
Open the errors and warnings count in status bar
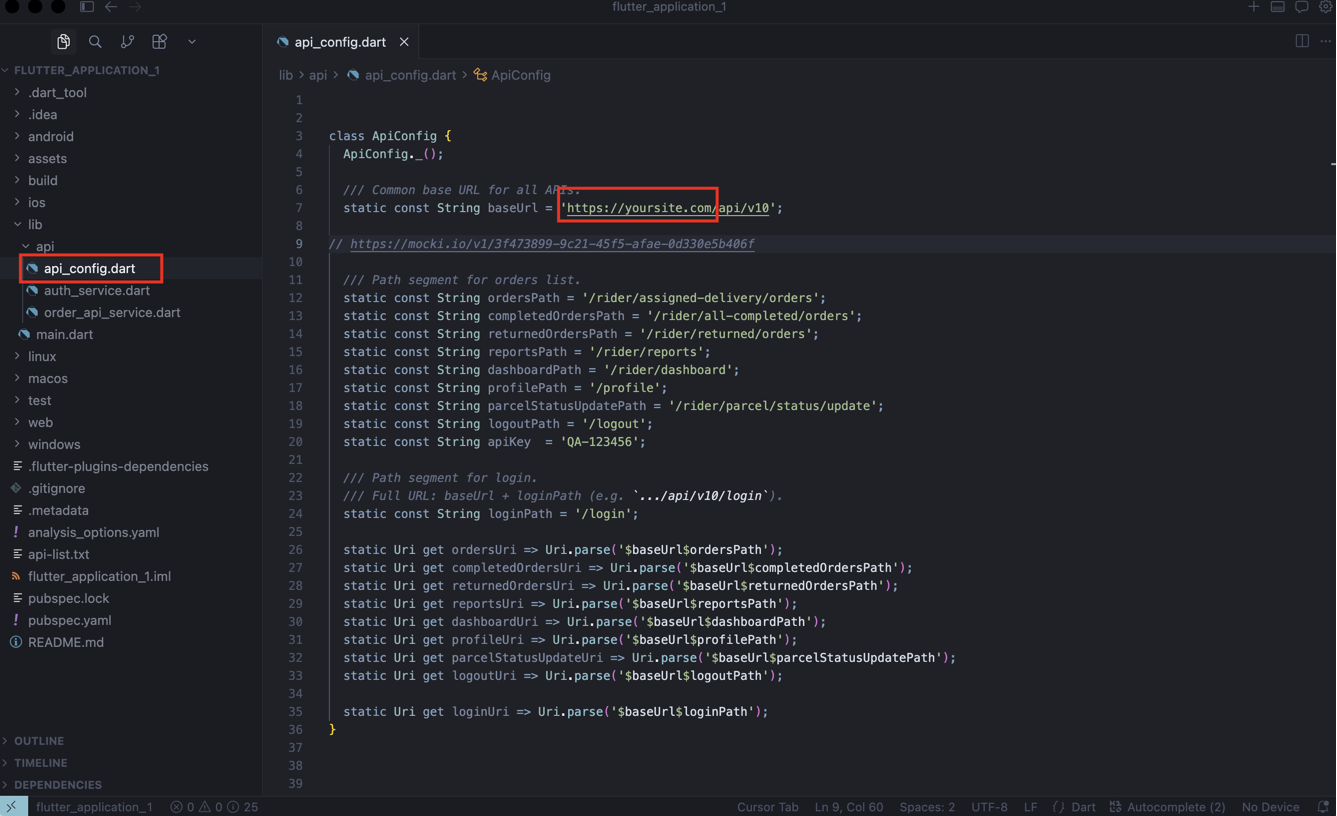pyautogui.click(x=214, y=807)
